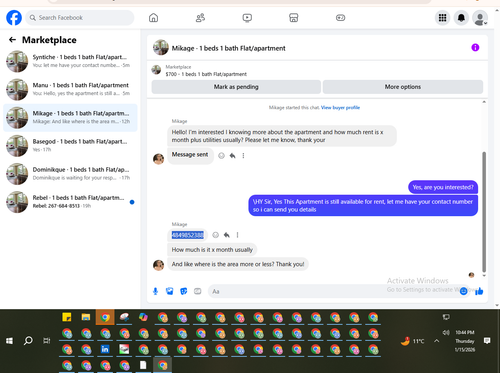Click the highlighted phone number message
The image size is (500, 373).
pyautogui.click(x=187, y=235)
